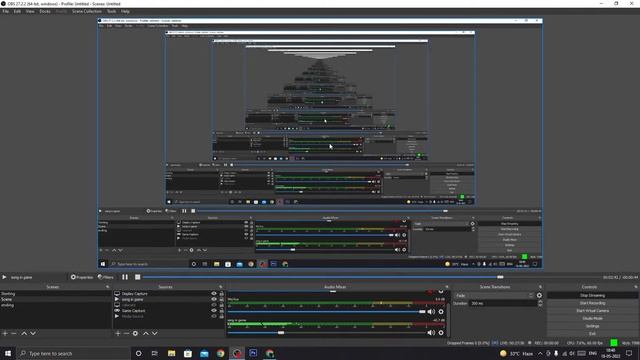Select the ending scene
Image resolution: width=640 pixels, height=360 pixels.
(56, 305)
